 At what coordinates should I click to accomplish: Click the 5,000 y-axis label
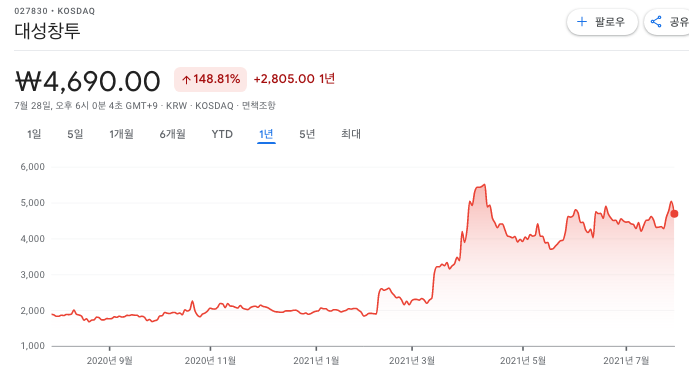point(33,203)
